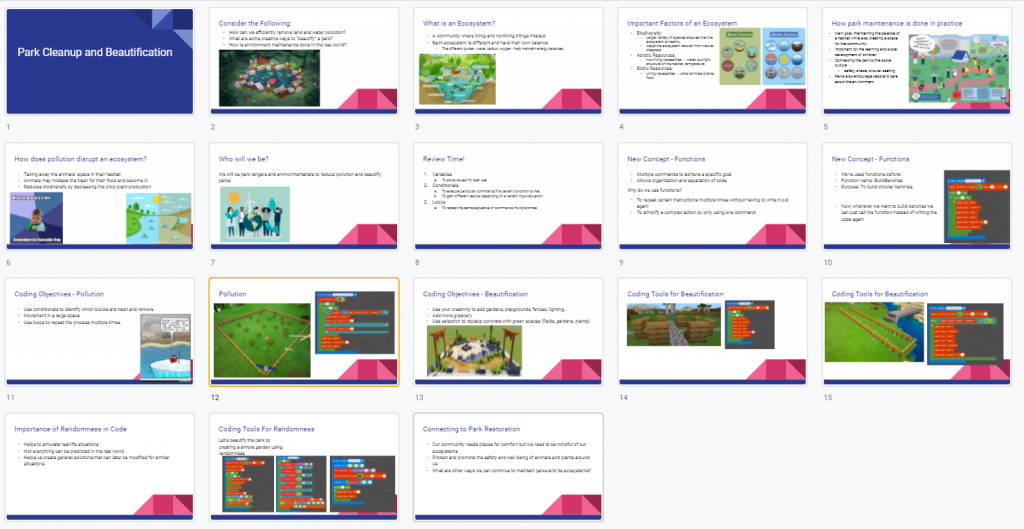
Task: Click the Review Time slide thumbnail
Action: [x=508, y=197]
